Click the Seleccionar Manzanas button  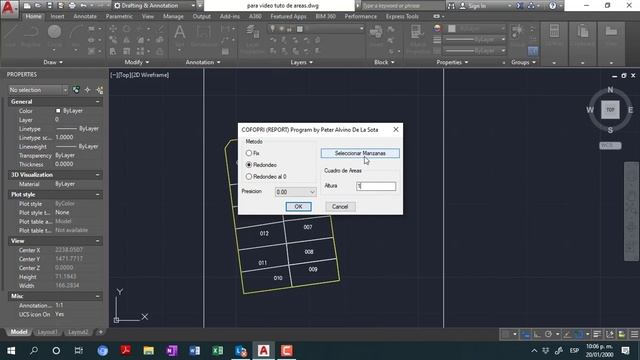pos(360,153)
